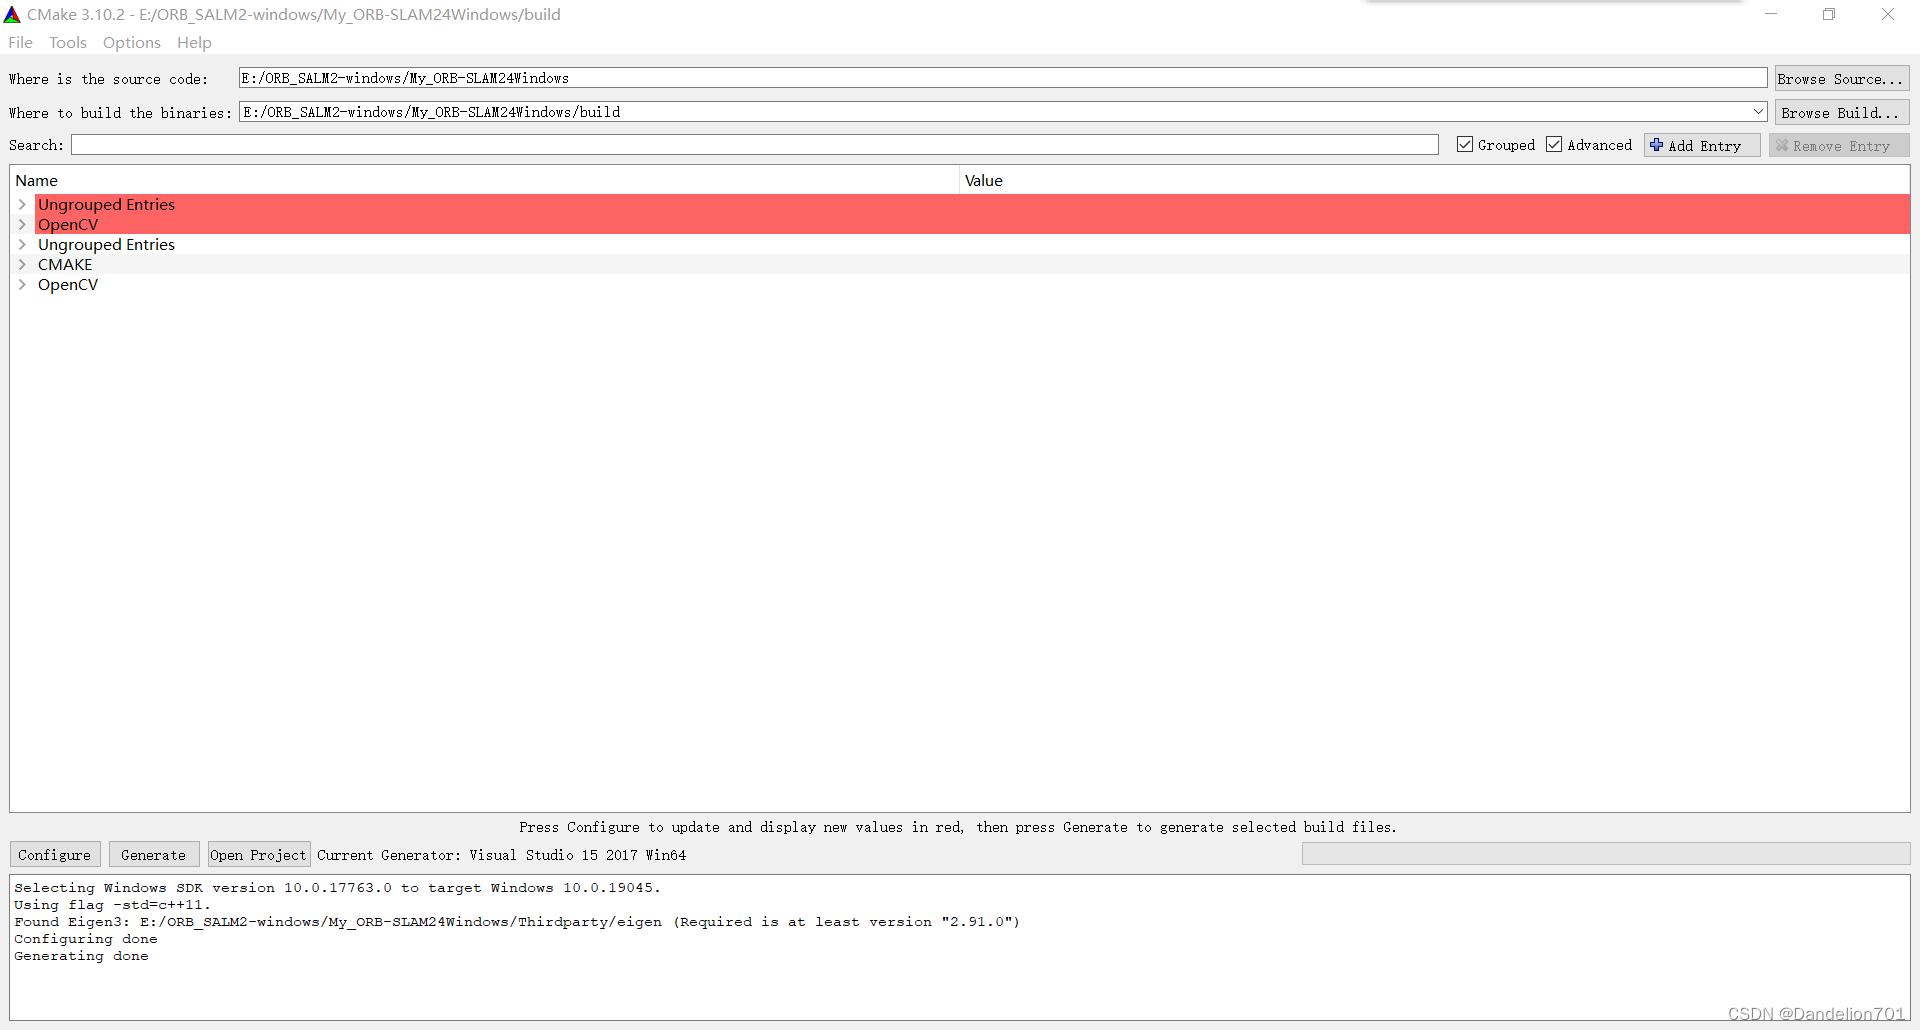The width and height of the screenshot is (1920, 1030).
Task: Disable the Advanced checkbox
Action: click(1554, 144)
